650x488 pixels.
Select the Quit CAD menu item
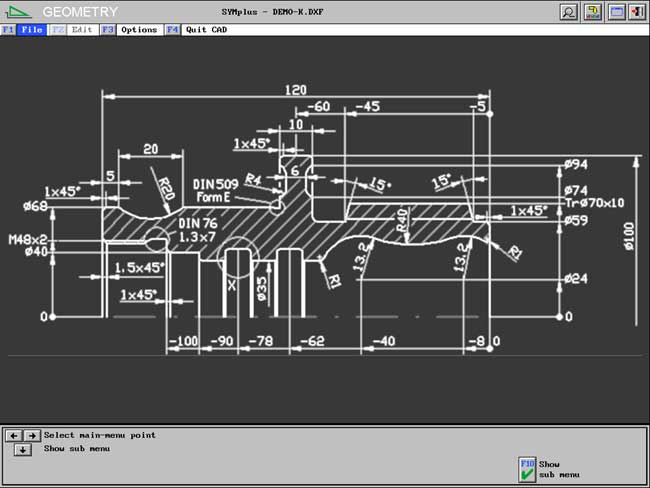click(208, 30)
